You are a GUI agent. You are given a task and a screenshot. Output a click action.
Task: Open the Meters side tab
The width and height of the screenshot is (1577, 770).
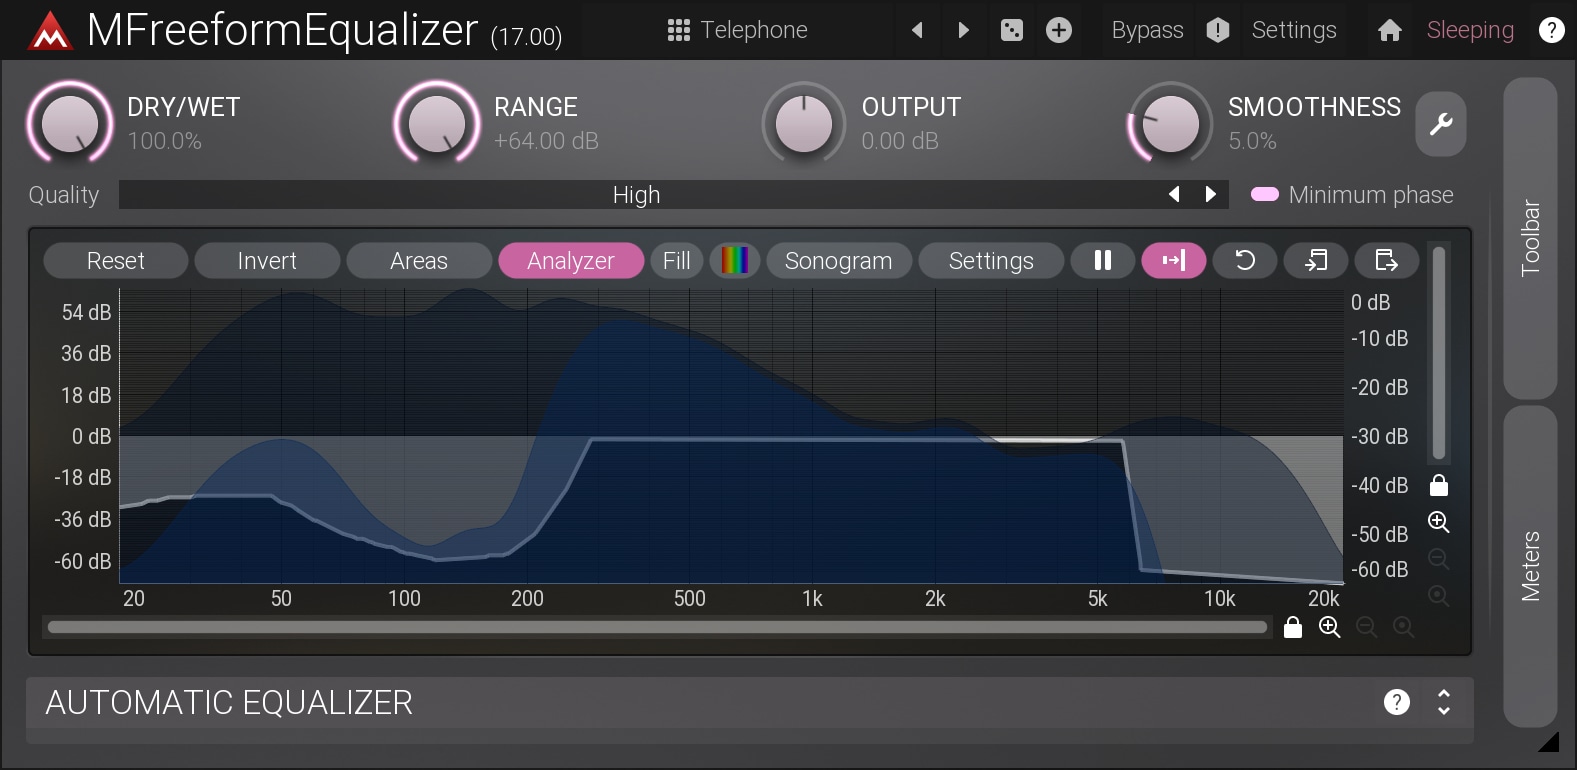click(1530, 566)
